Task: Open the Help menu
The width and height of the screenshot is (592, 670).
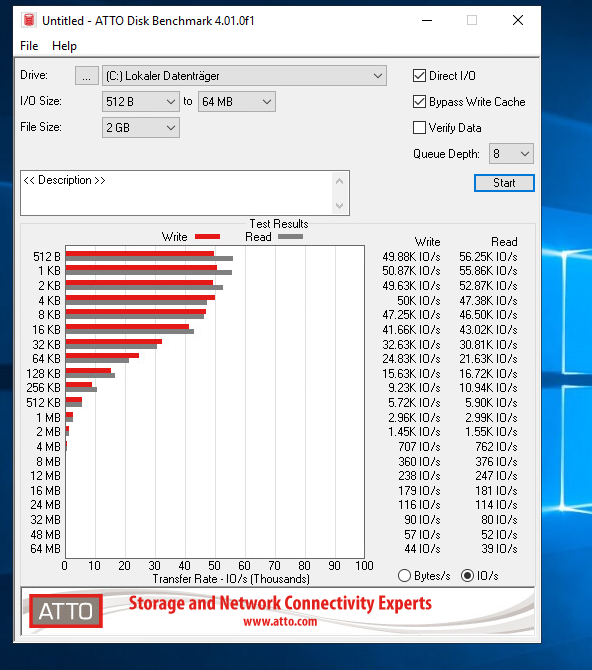Action: (64, 46)
